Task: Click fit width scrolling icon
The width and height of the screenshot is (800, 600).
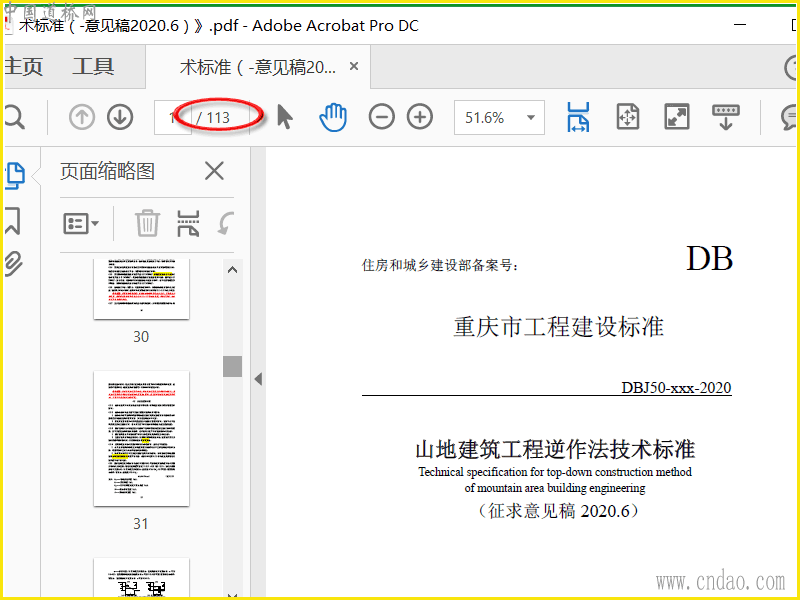Action: click(x=578, y=117)
